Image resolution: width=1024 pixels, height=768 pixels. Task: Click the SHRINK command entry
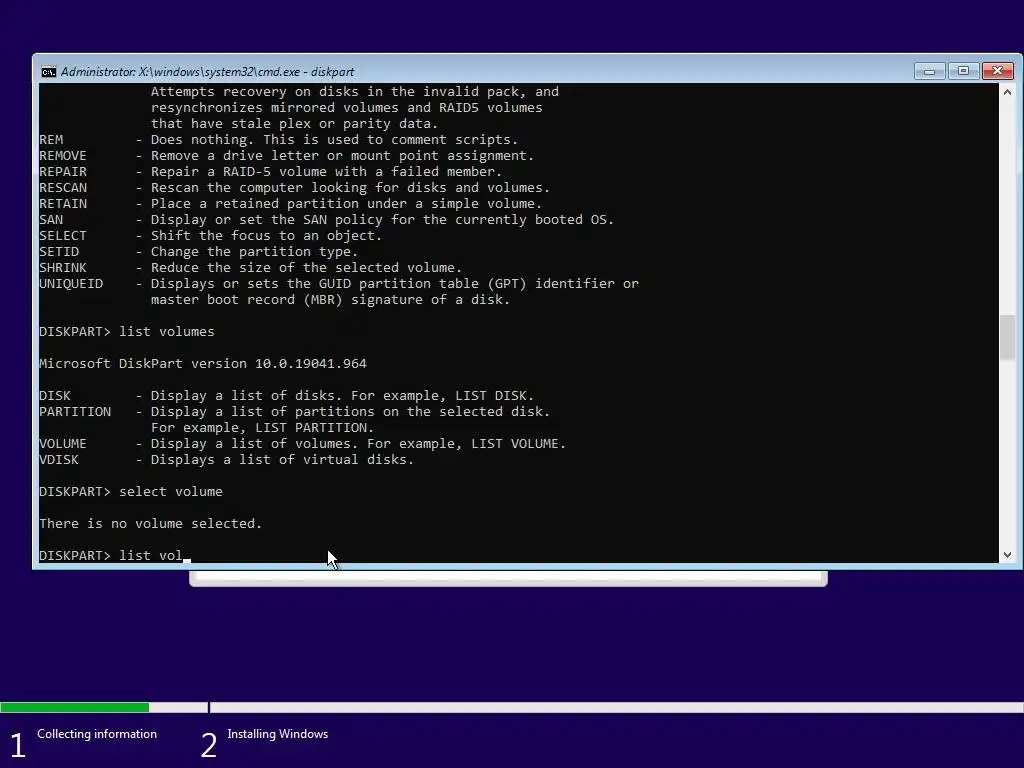pyautogui.click(x=251, y=267)
